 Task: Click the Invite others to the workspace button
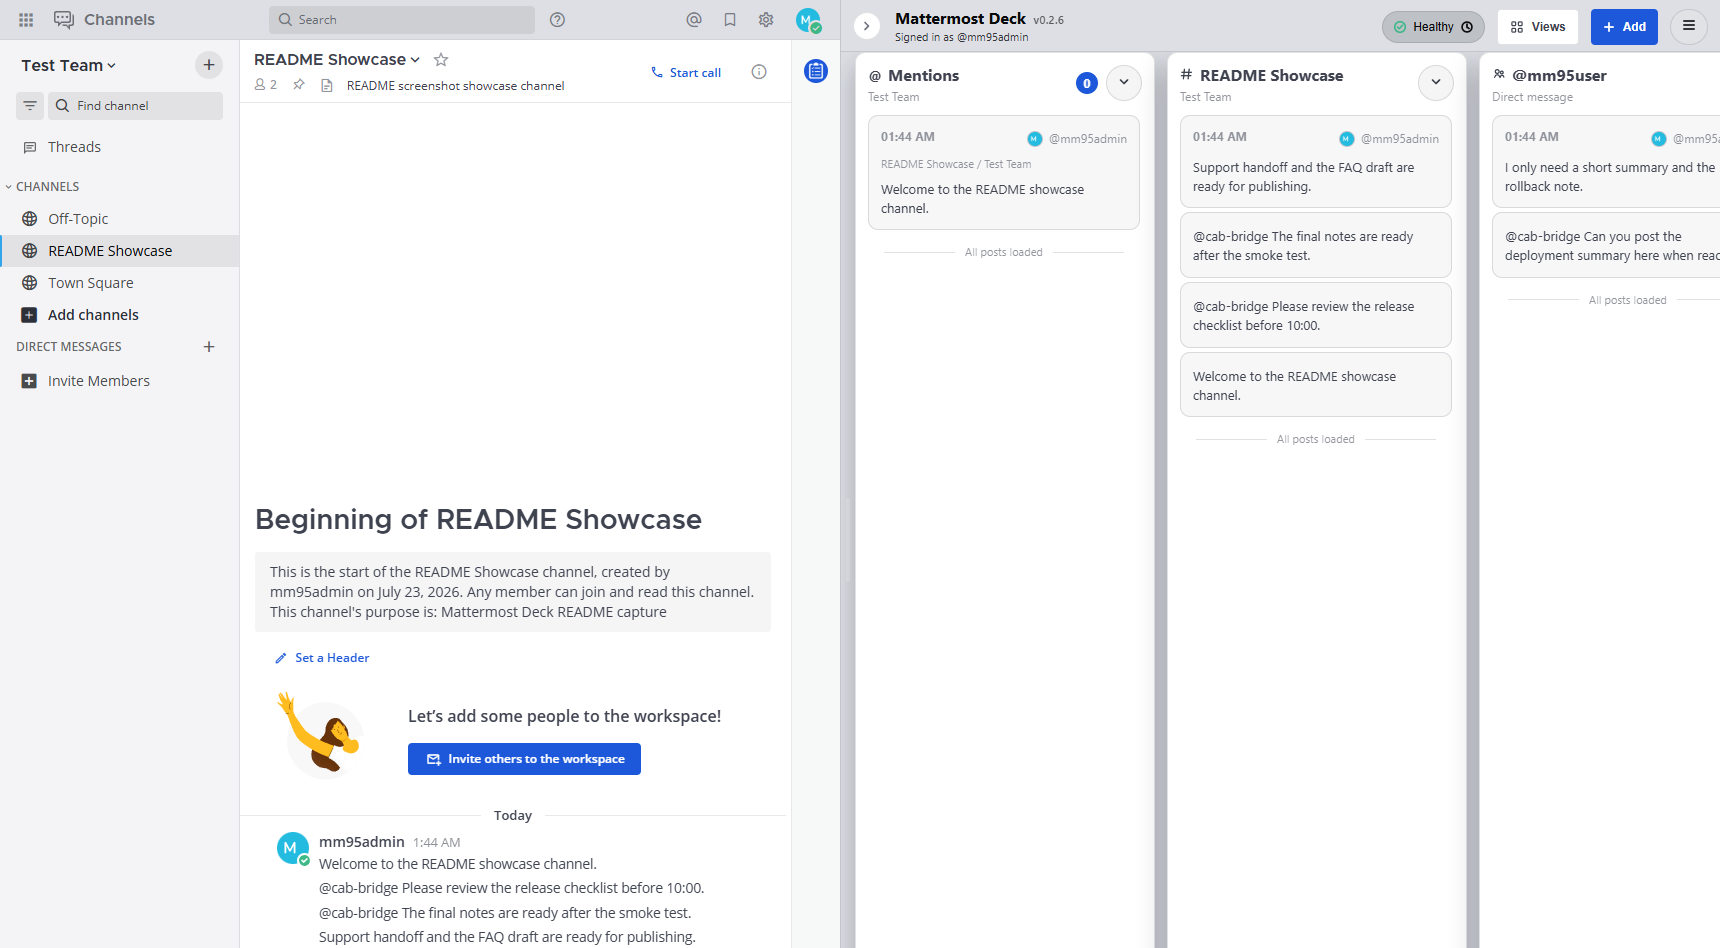tap(524, 759)
